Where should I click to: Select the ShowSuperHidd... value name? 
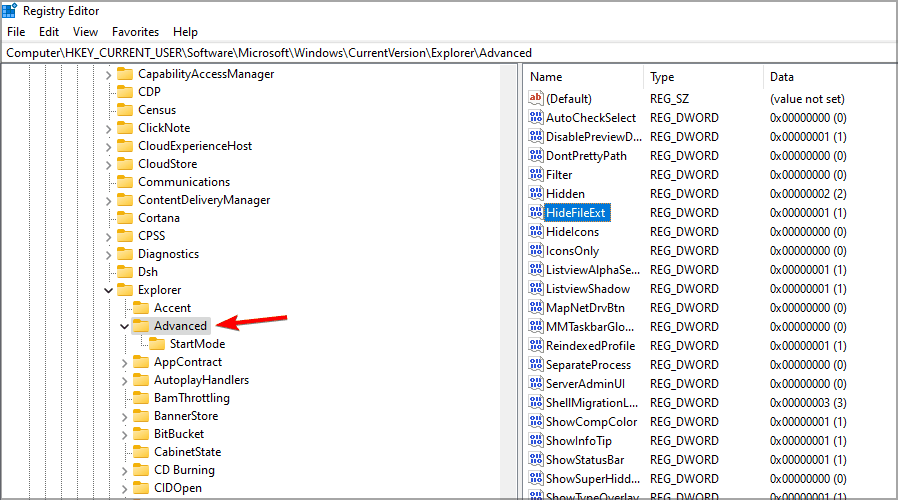point(593,478)
